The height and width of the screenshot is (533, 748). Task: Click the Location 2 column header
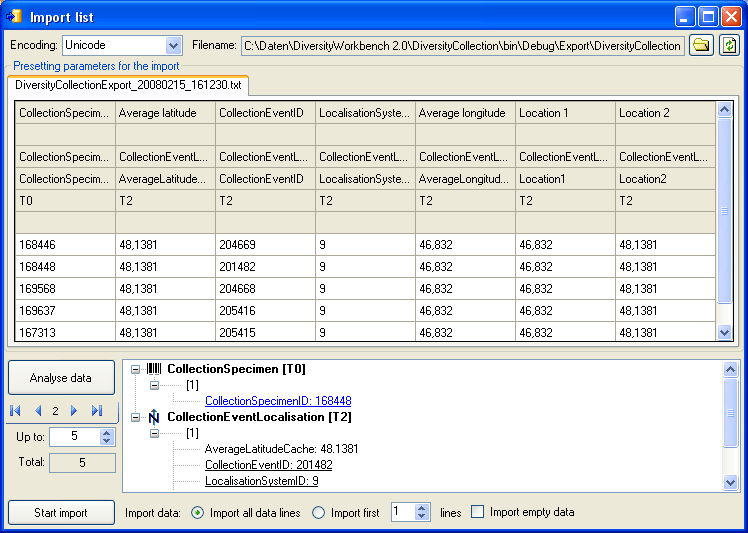665,113
